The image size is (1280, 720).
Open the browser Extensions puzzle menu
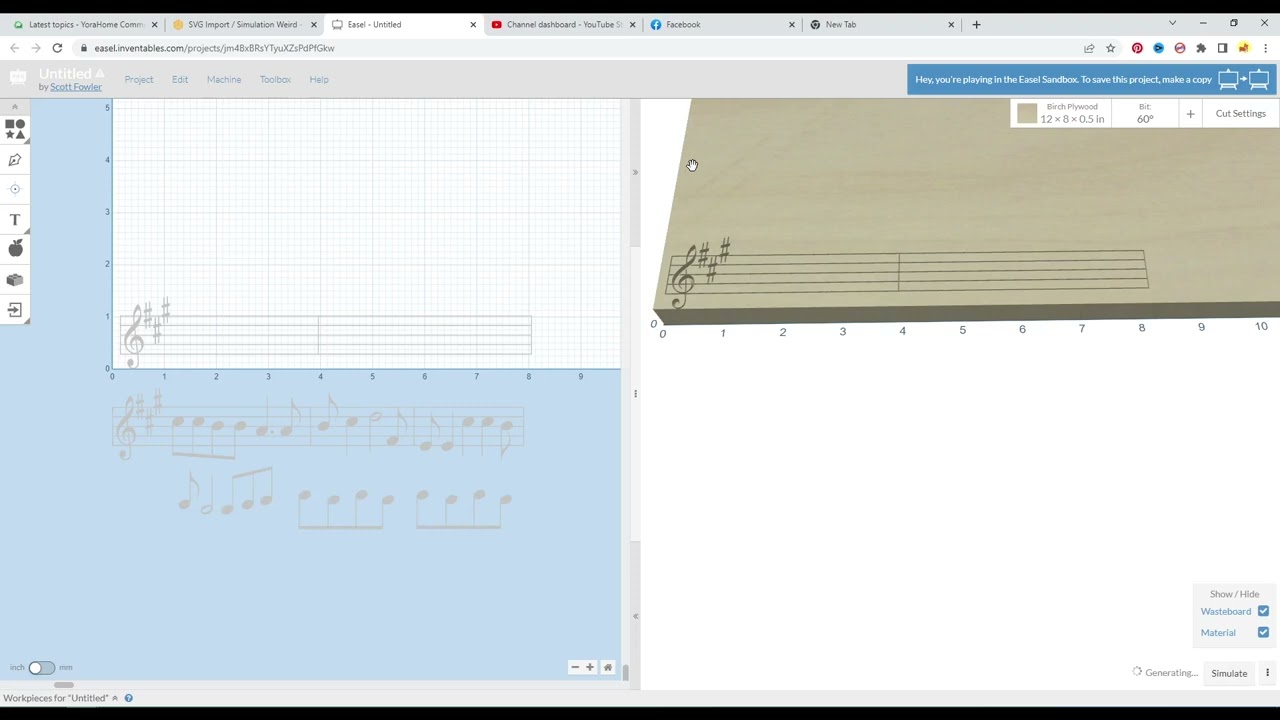pos(1201,48)
